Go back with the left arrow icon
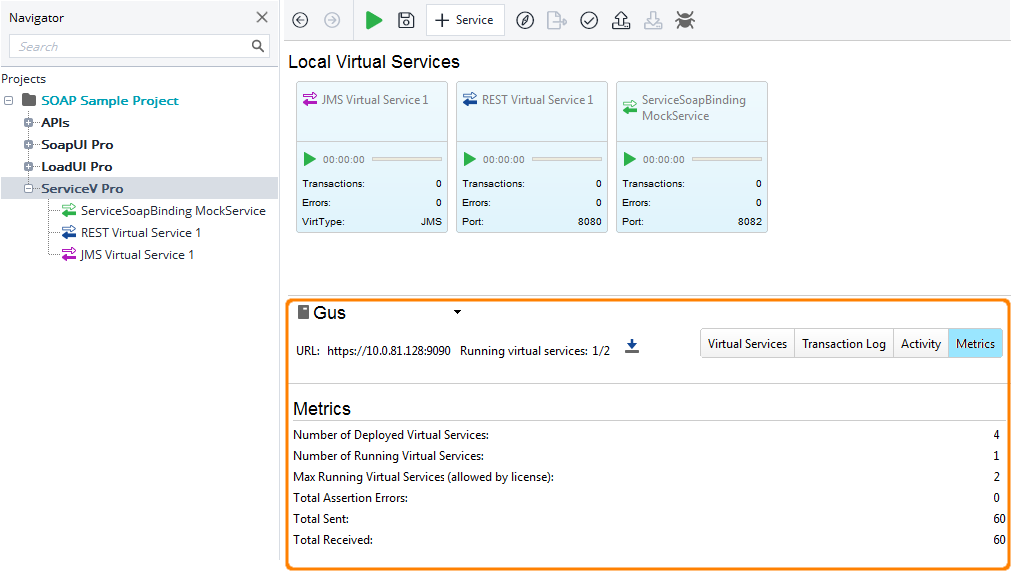Screen dimensions: 1011x572 tap(300, 21)
